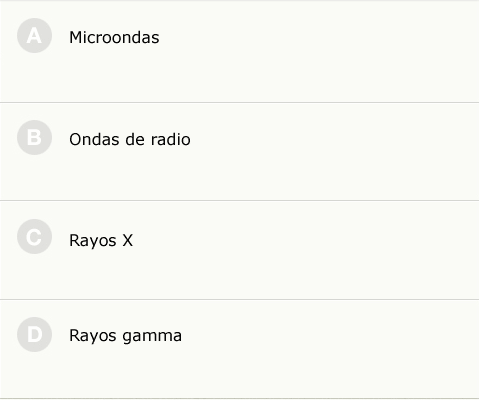
Task: Mark the round D option badge
Action: (x=34, y=334)
